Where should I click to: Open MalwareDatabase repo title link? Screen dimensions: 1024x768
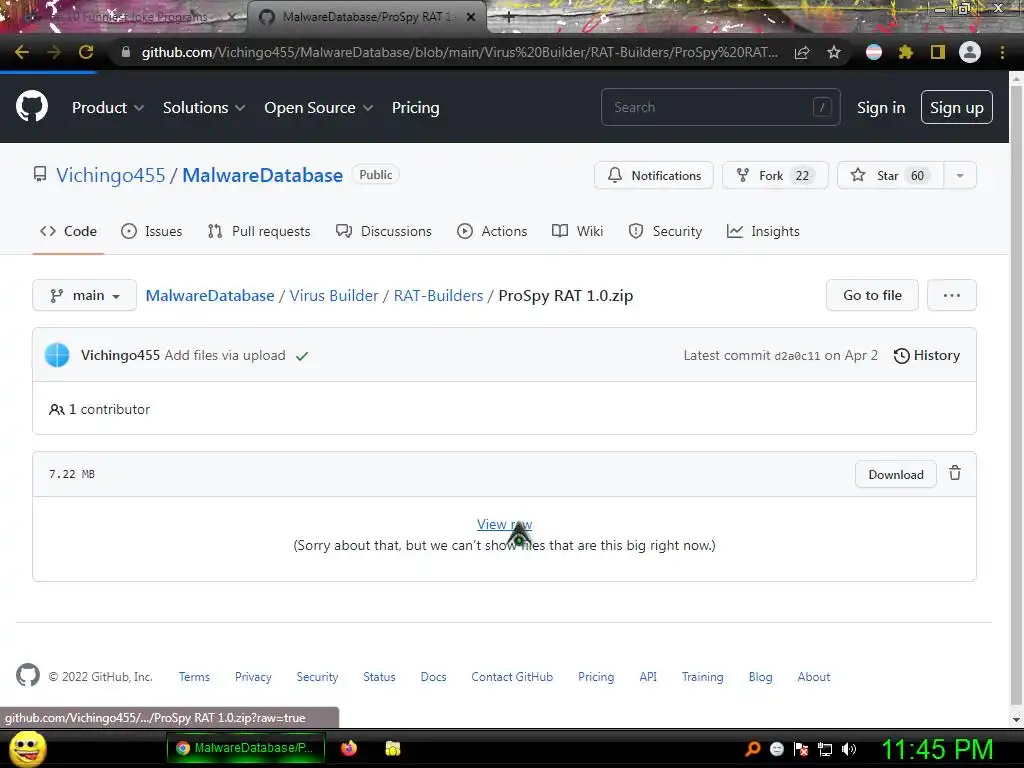coord(263,175)
